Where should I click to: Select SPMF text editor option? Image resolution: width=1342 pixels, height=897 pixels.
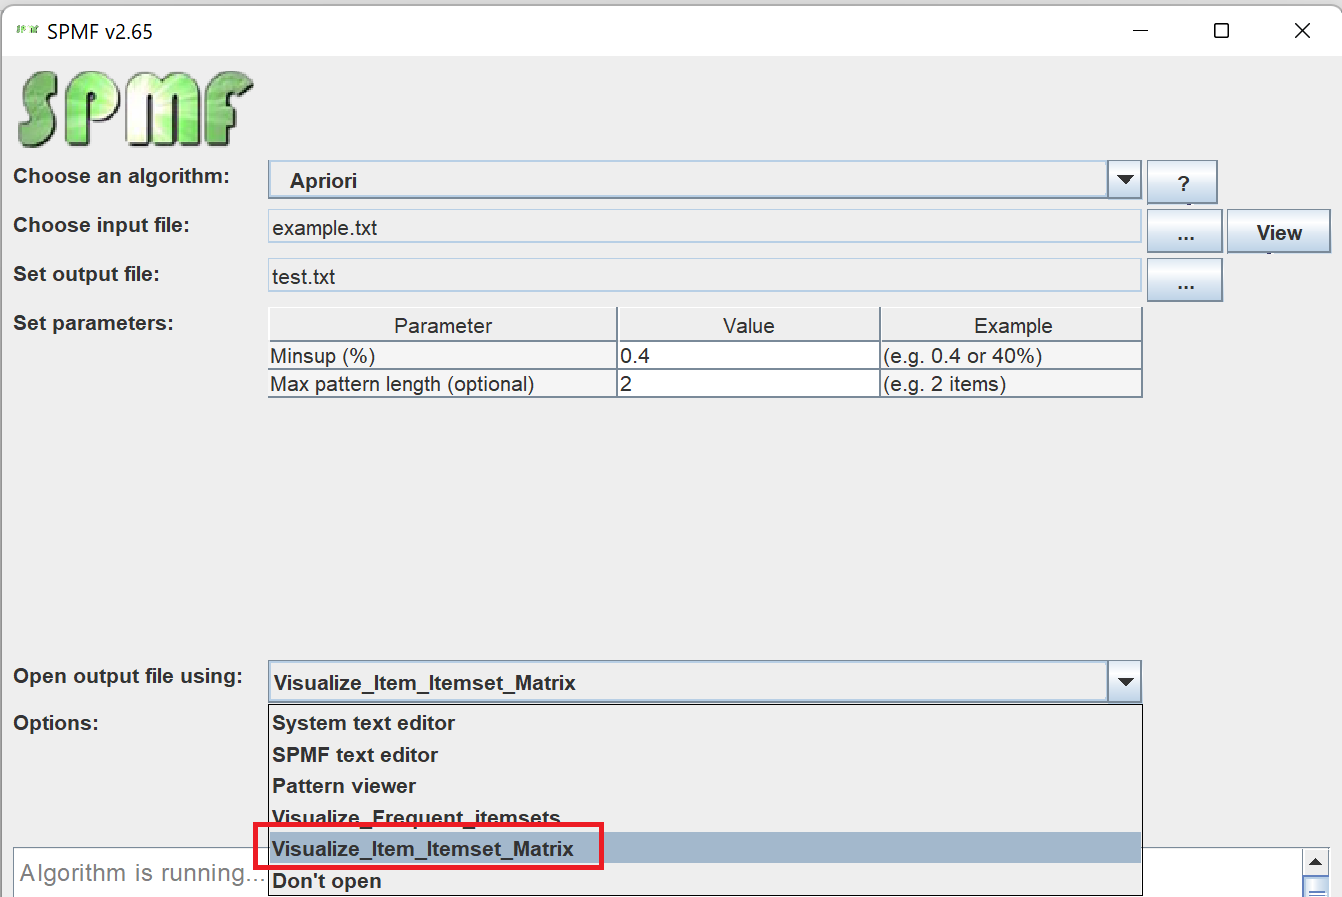(x=355, y=755)
